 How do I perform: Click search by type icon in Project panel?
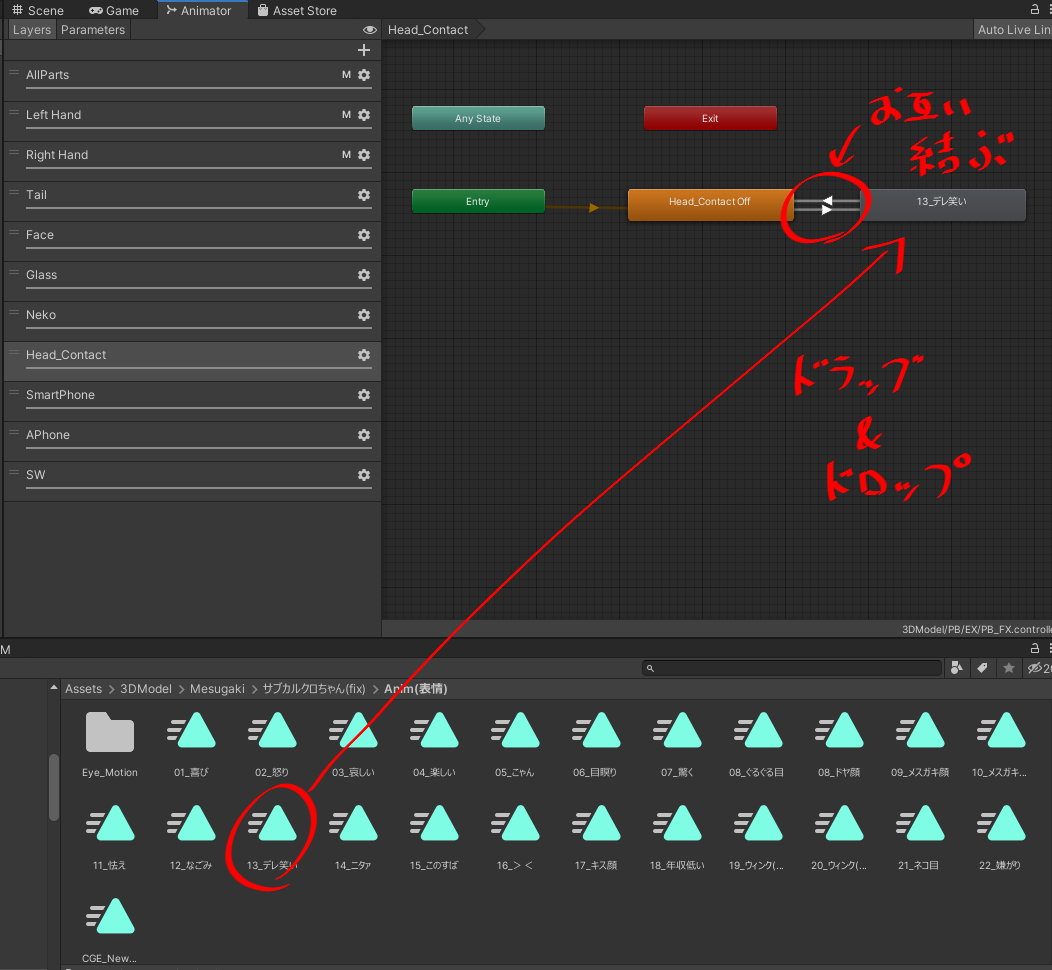[x=957, y=668]
